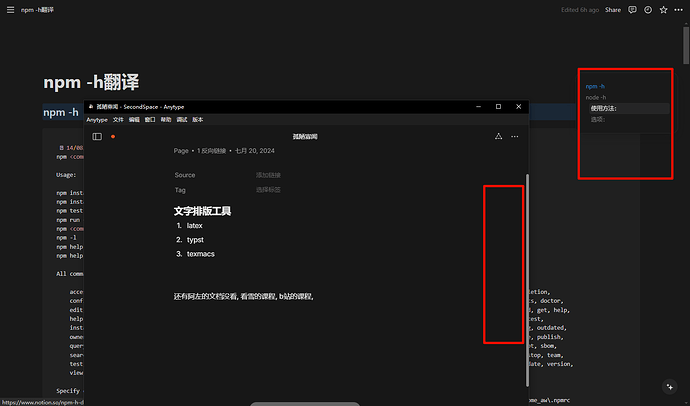
Task: Open the 窗口 menu in Anytype
Action: pos(150,120)
